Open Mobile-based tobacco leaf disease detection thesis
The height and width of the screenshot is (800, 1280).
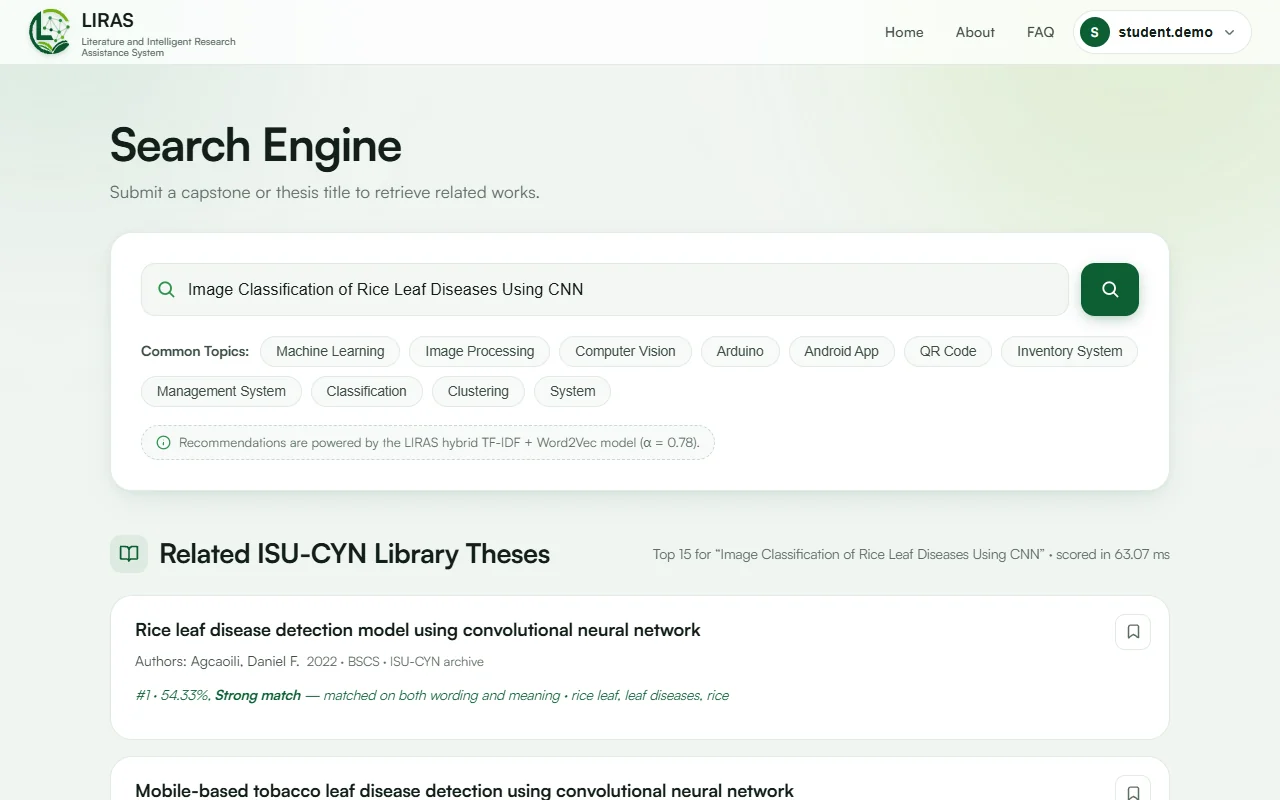(464, 791)
